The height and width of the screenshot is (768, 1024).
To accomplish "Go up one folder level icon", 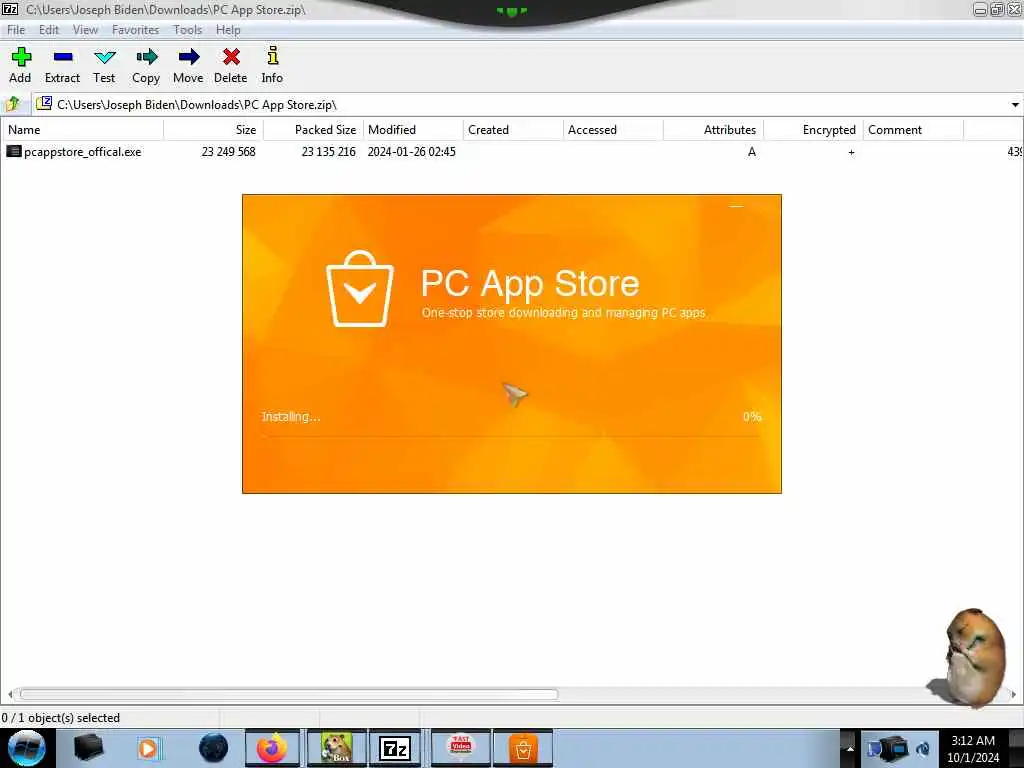I will (13, 104).
